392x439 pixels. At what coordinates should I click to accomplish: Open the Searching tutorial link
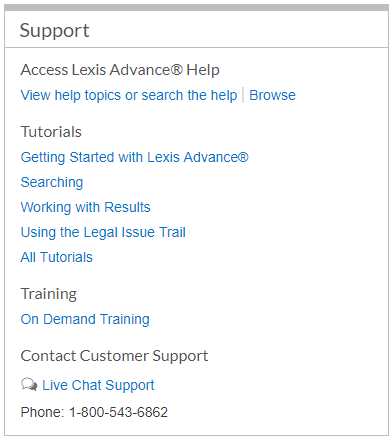[x=52, y=182]
